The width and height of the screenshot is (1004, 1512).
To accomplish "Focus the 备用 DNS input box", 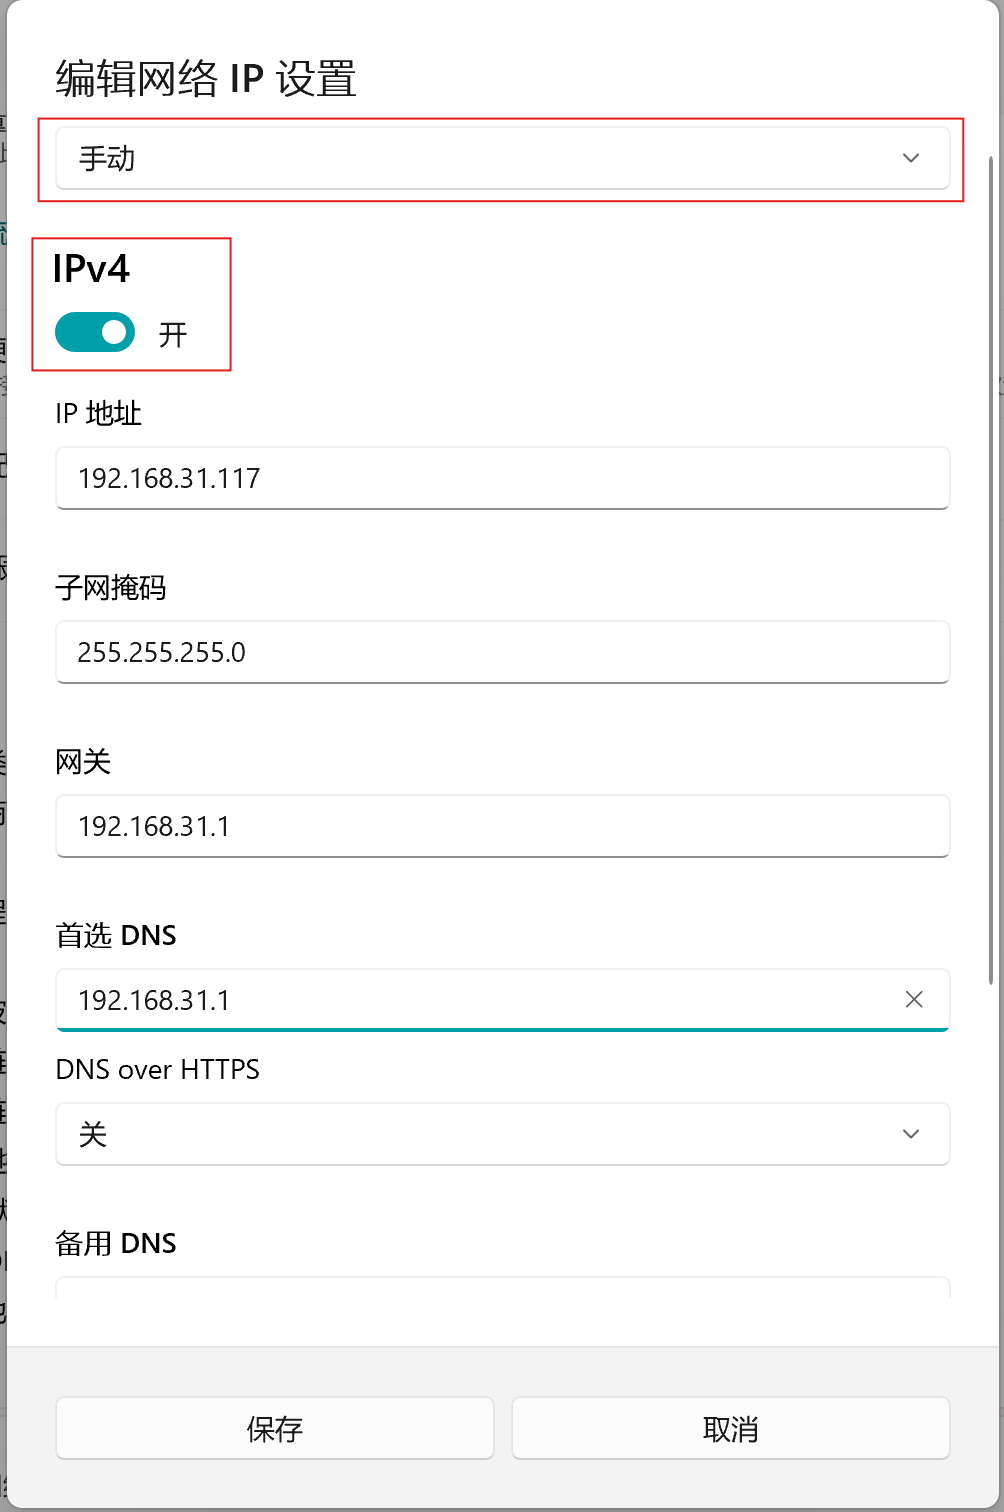I will (500, 1287).
